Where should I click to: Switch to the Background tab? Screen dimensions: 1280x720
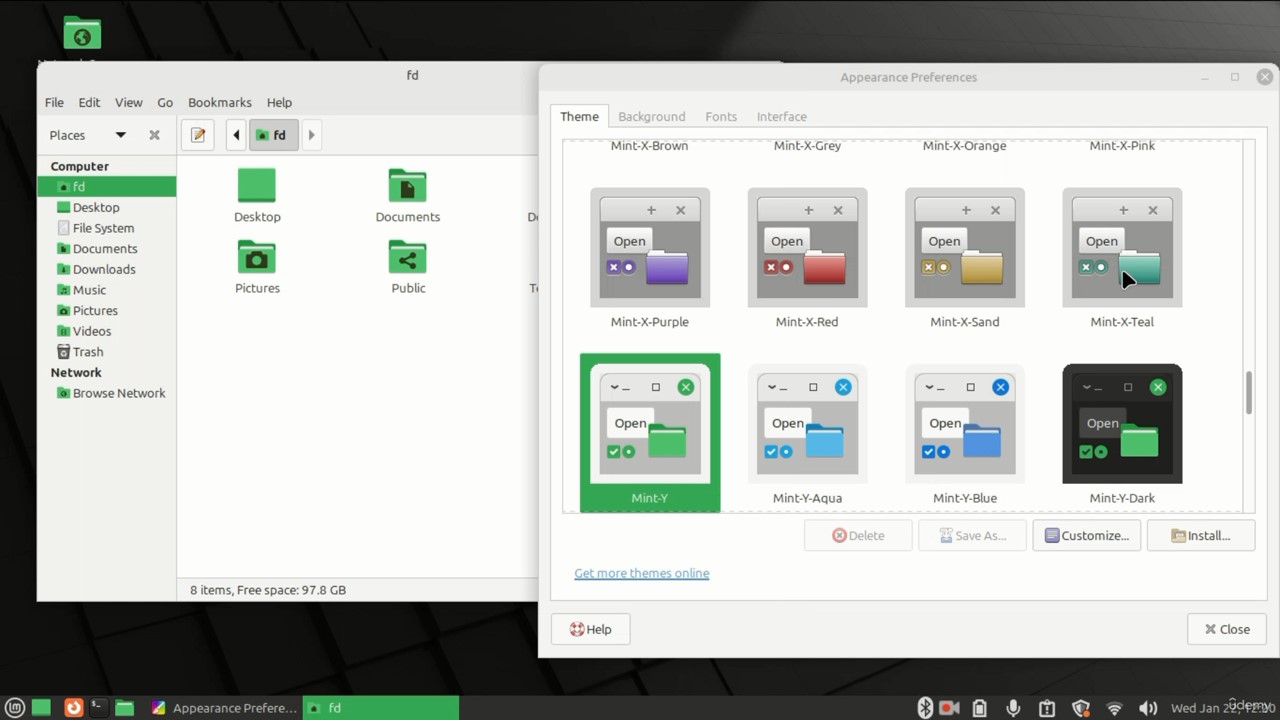652,116
